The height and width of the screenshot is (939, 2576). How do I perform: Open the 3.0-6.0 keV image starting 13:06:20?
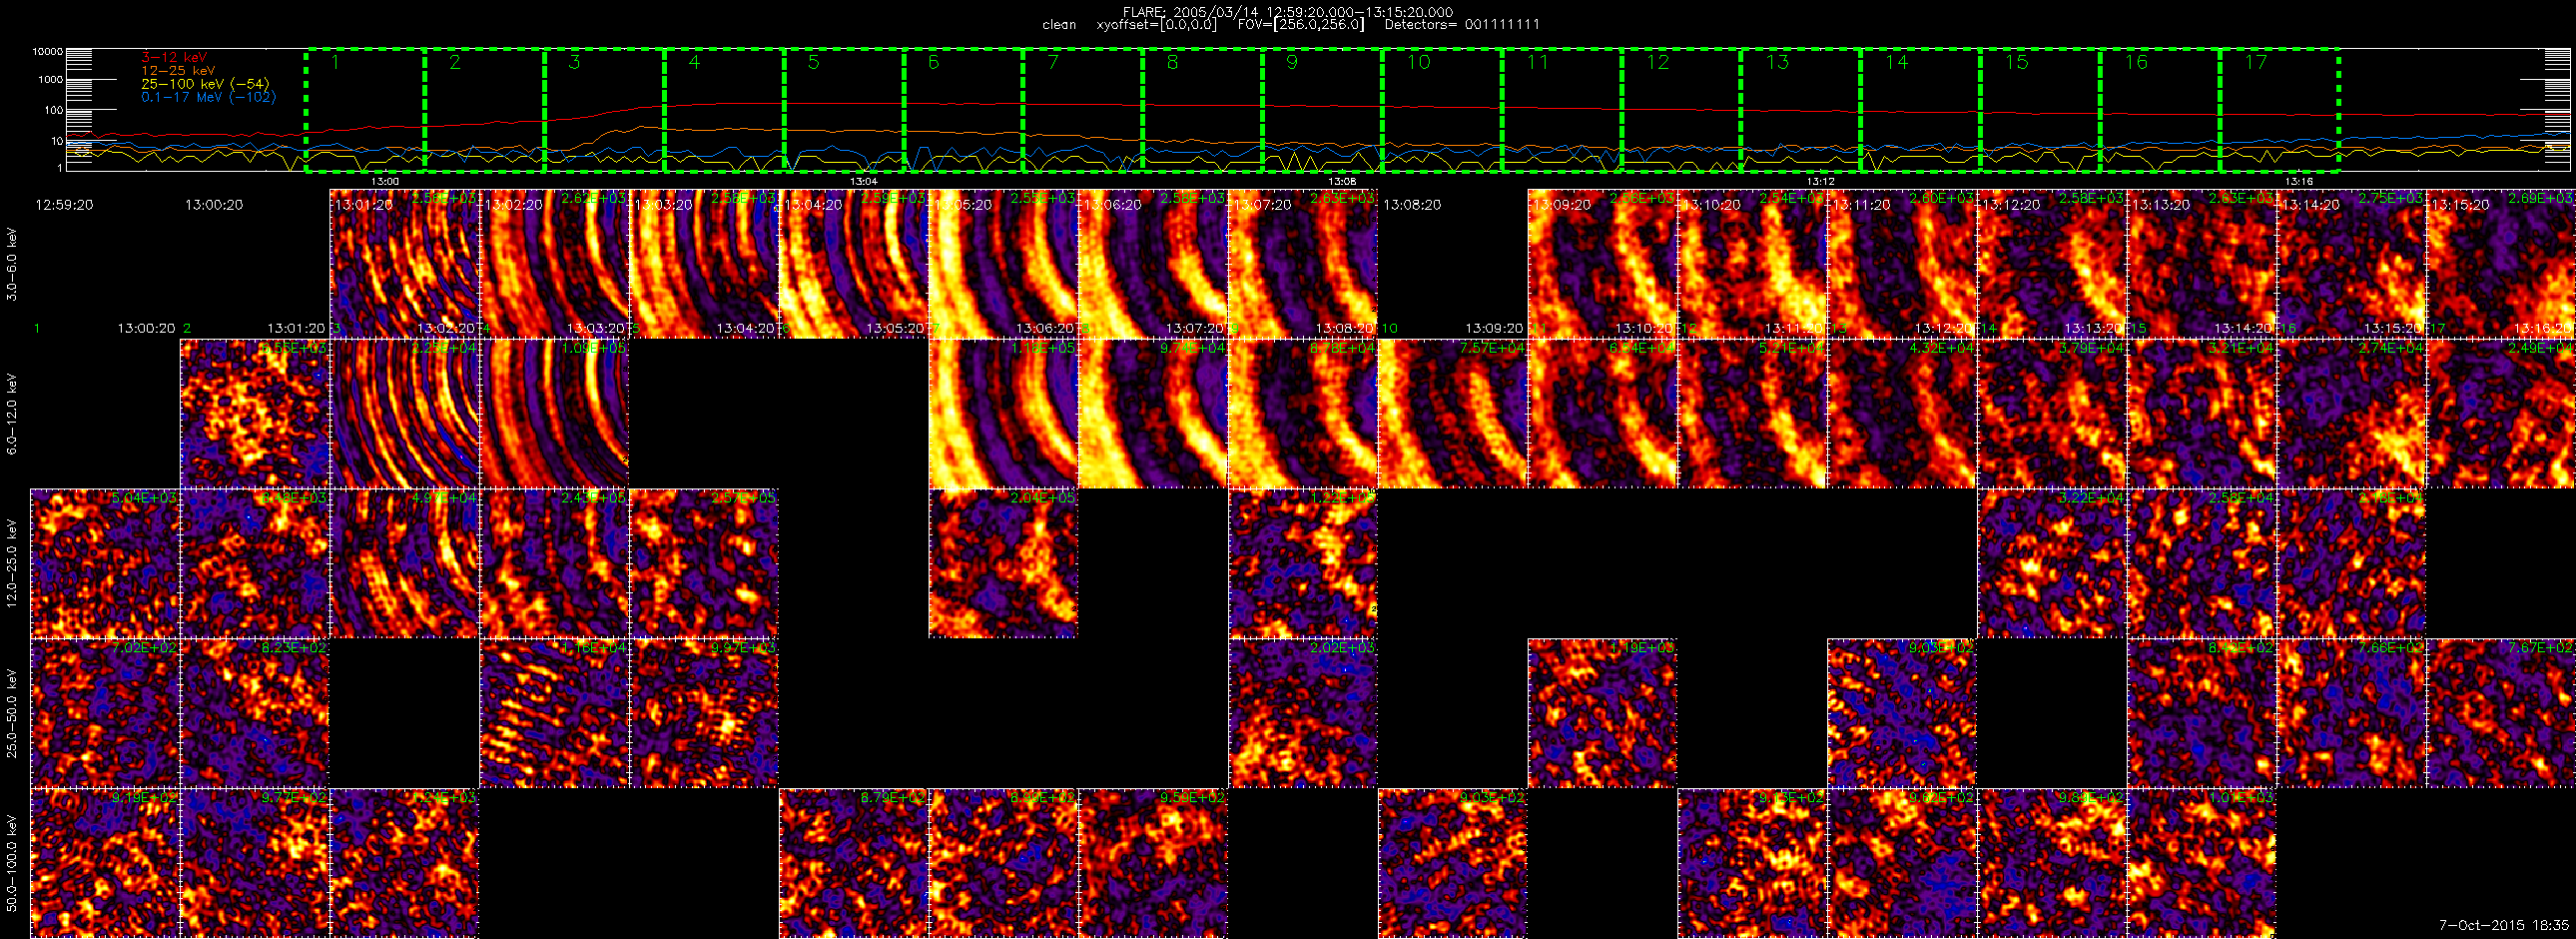(x=1154, y=264)
